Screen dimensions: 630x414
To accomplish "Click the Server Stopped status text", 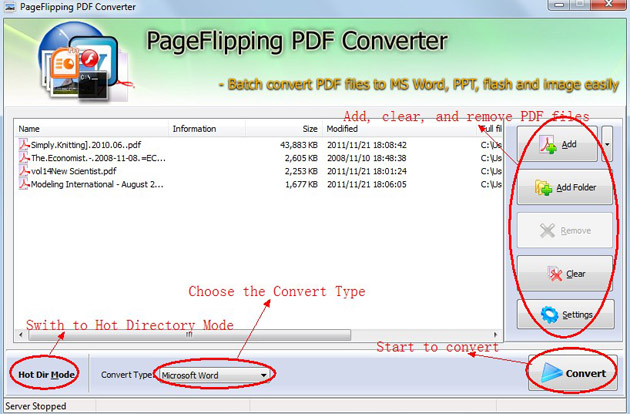I will (36, 406).
